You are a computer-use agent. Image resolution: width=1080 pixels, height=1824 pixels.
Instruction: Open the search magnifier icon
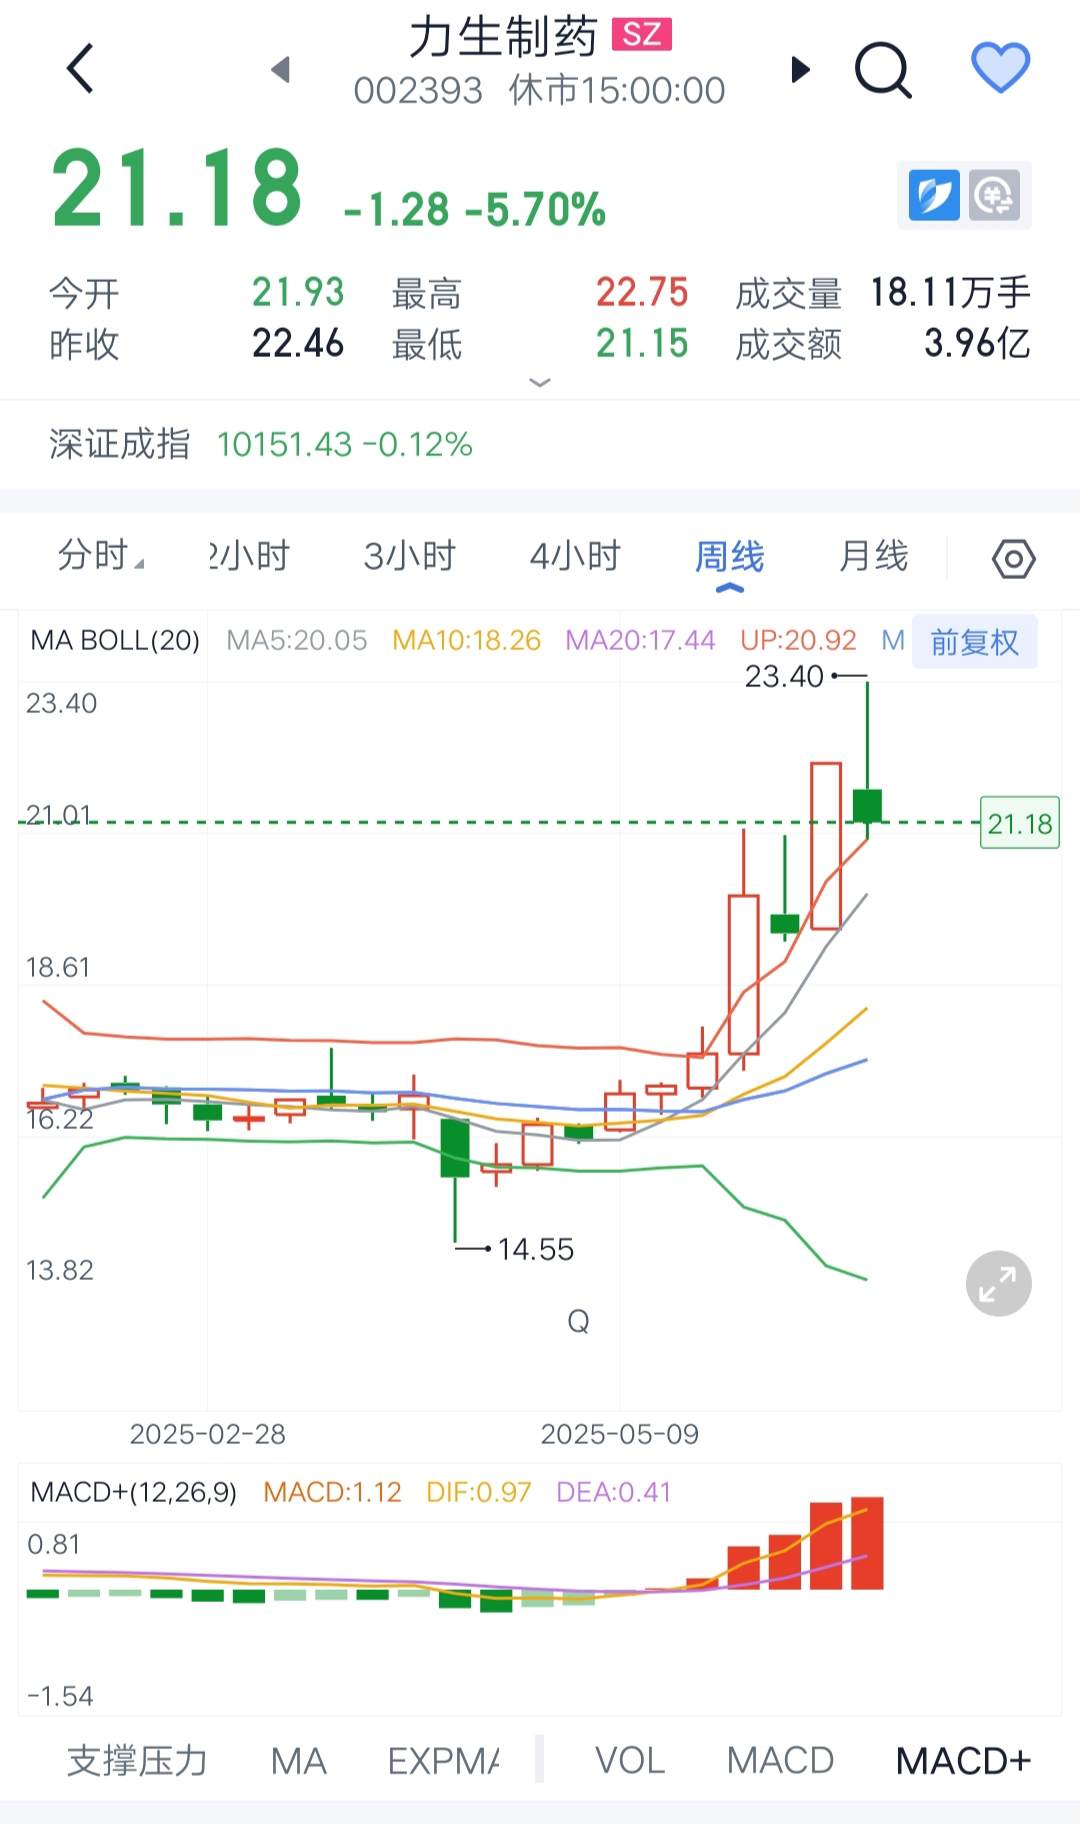click(884, 70)
